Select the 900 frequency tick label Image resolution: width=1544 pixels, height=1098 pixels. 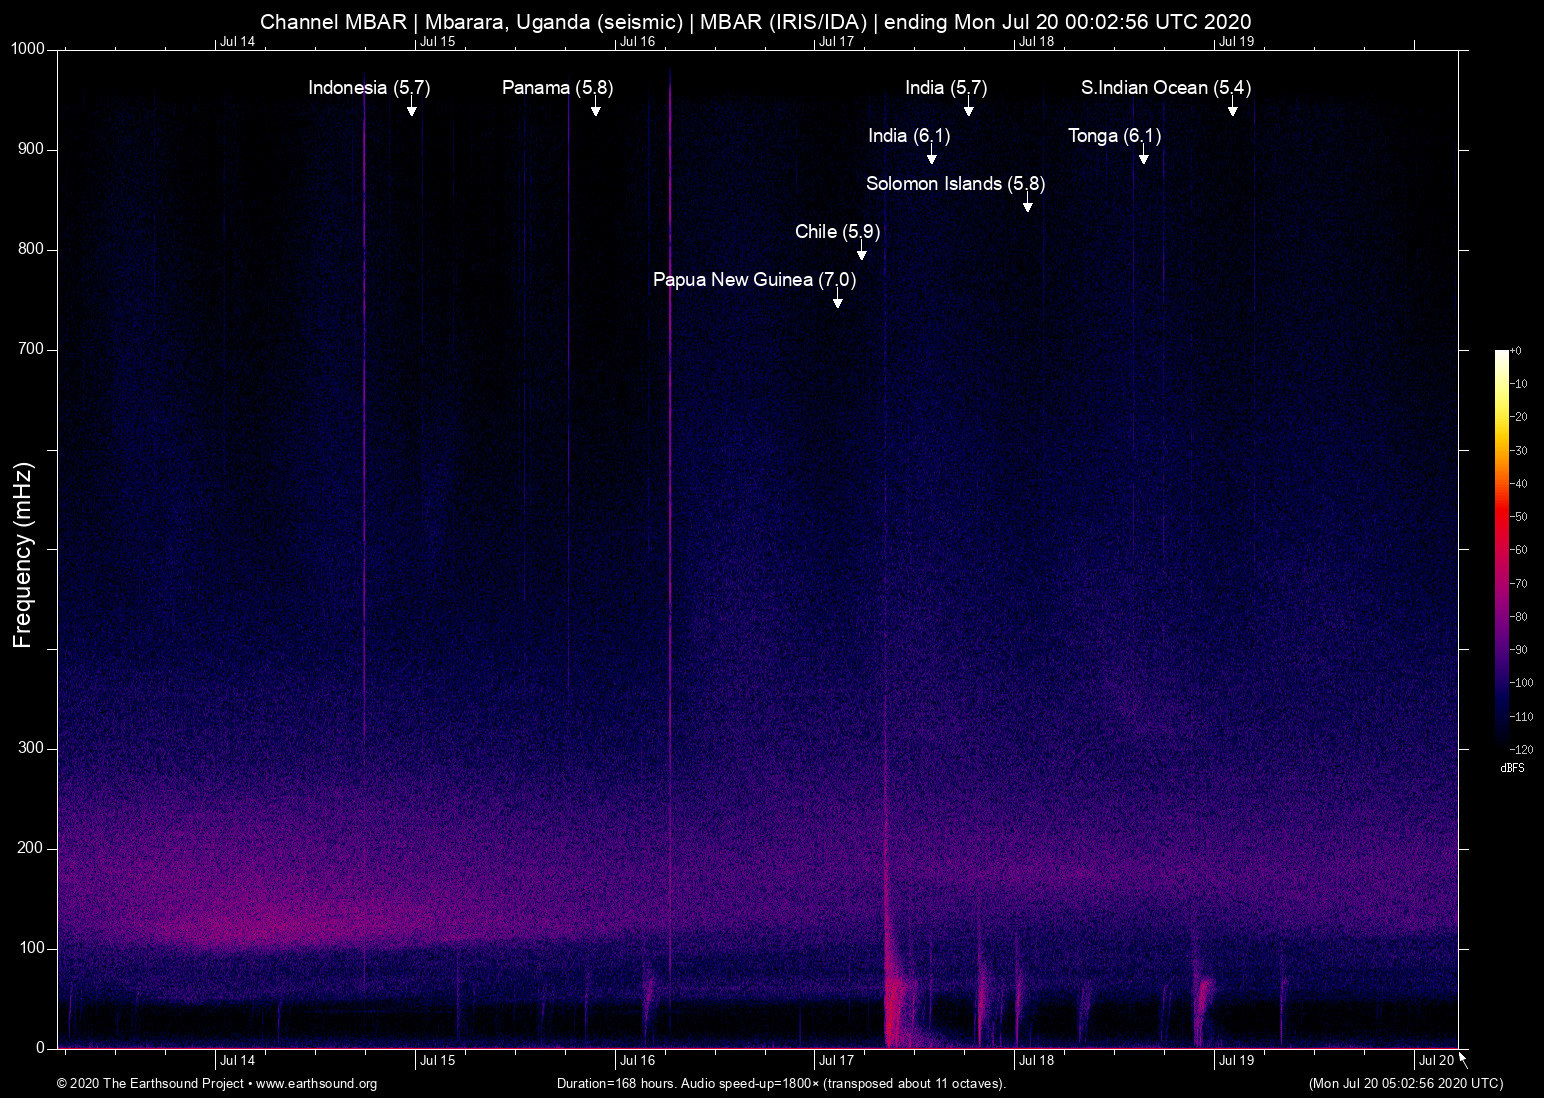[x=31, y=149]
